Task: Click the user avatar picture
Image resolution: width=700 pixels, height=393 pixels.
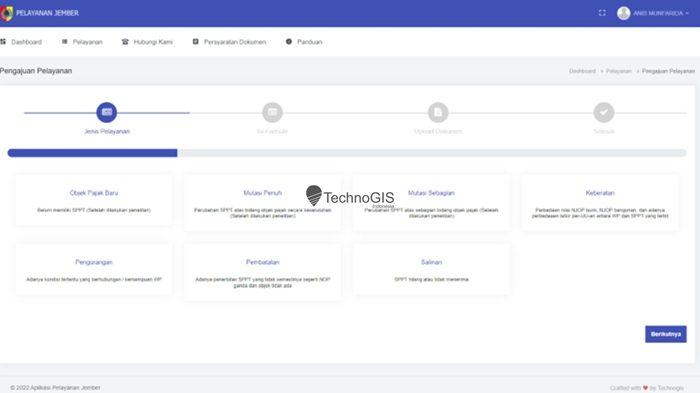Action: (x=623, y=13)
